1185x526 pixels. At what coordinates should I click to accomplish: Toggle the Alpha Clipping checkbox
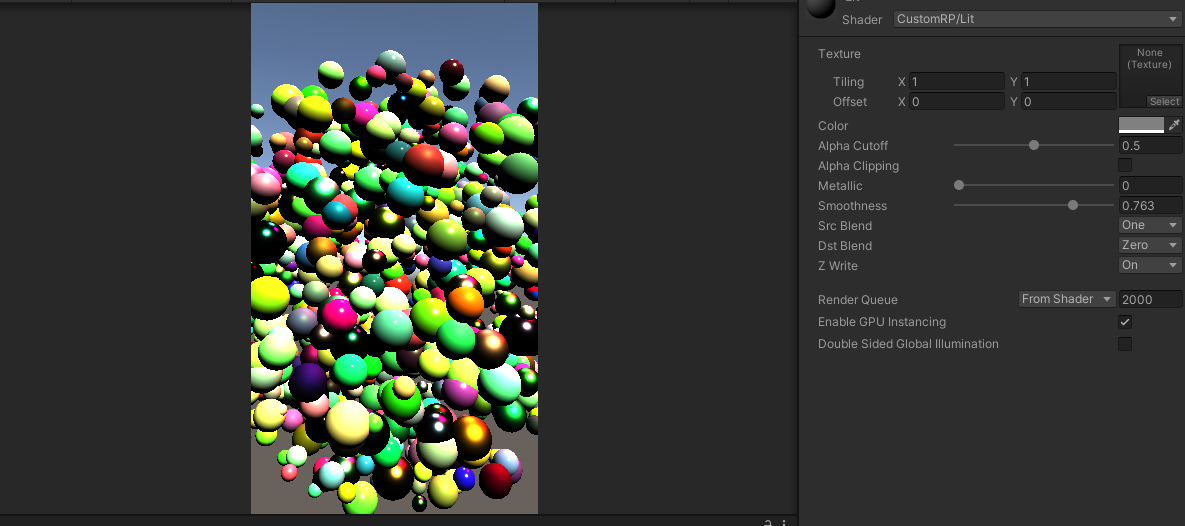(x=1125, y=165)
